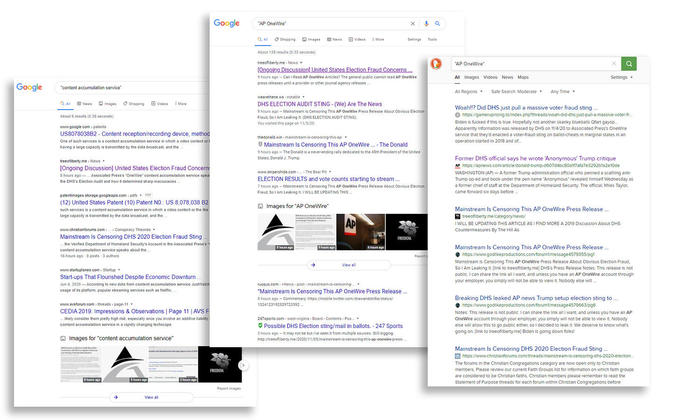Viewport: 700px width, 420px height.
Task: Clear the "AP OneWire" Google search box
Action: click(x=412, y=23)
